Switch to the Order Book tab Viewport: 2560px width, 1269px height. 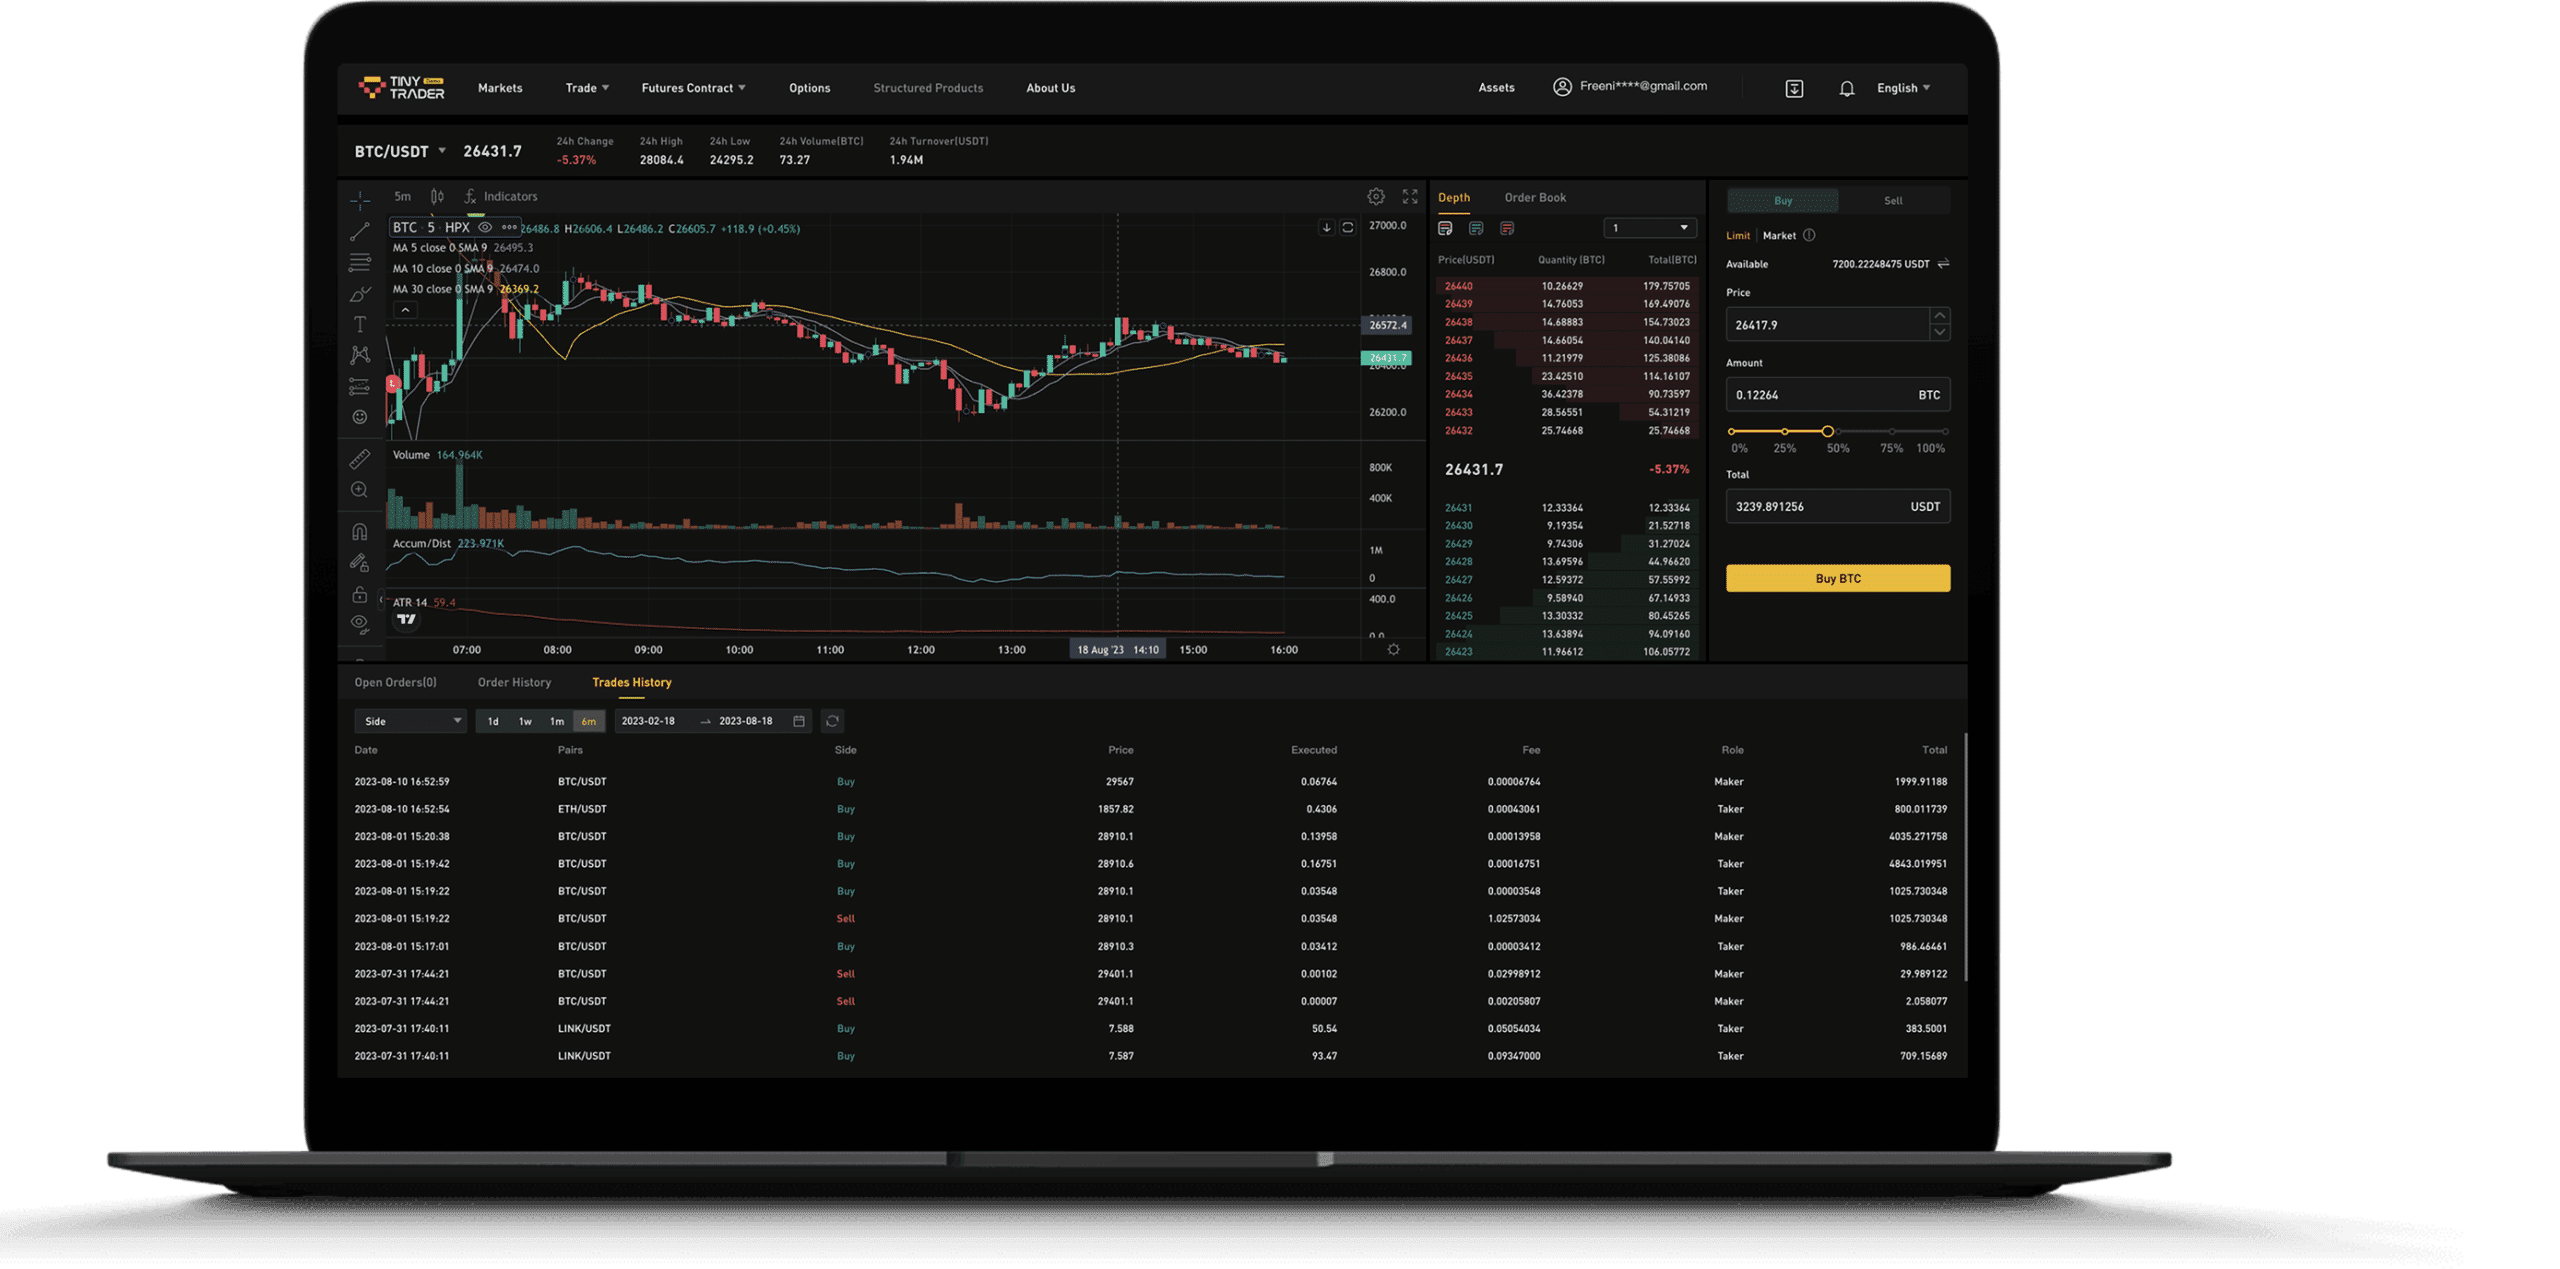(1535, 198)
